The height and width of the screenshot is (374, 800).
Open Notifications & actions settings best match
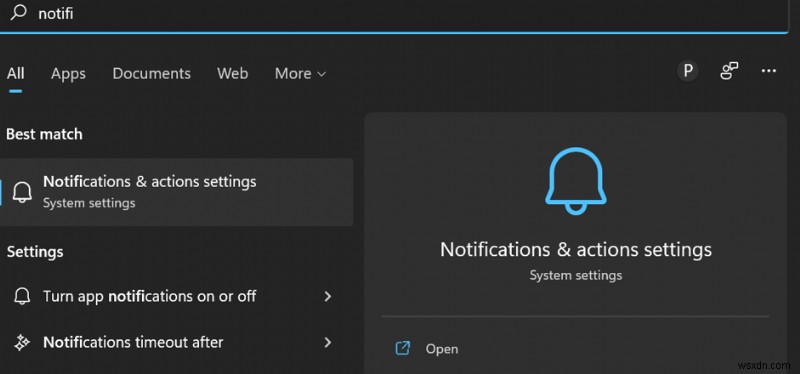(177, 192)
